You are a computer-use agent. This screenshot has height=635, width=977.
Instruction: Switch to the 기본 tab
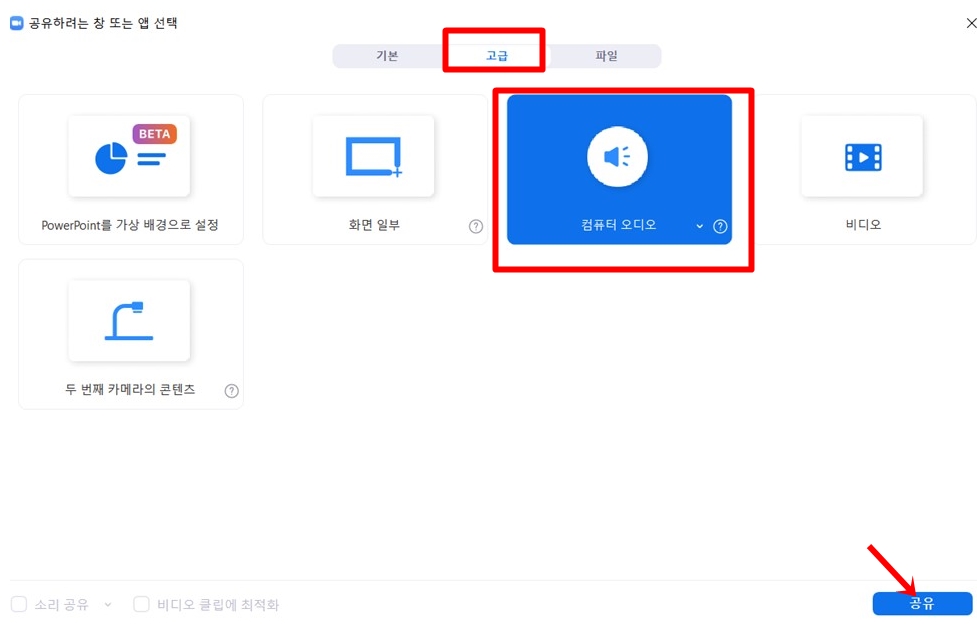[x=386, y=56]
